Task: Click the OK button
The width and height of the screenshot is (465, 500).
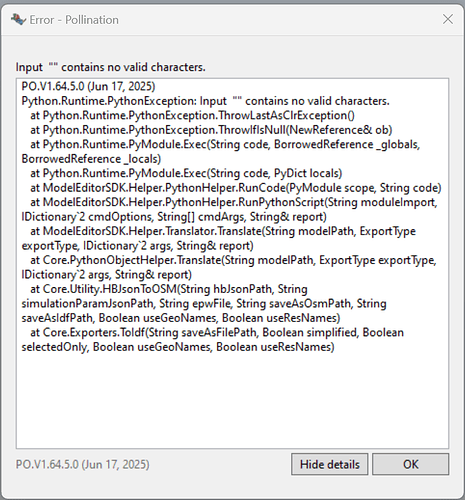Action: [x=410, y=464]
